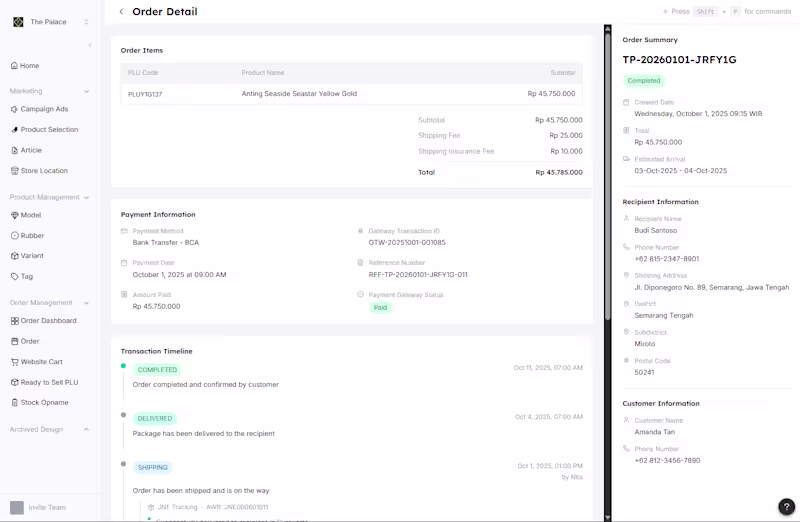800x522 pixels.
Task: Click the page vertical scrollbar
Action: tap(607, 176)
